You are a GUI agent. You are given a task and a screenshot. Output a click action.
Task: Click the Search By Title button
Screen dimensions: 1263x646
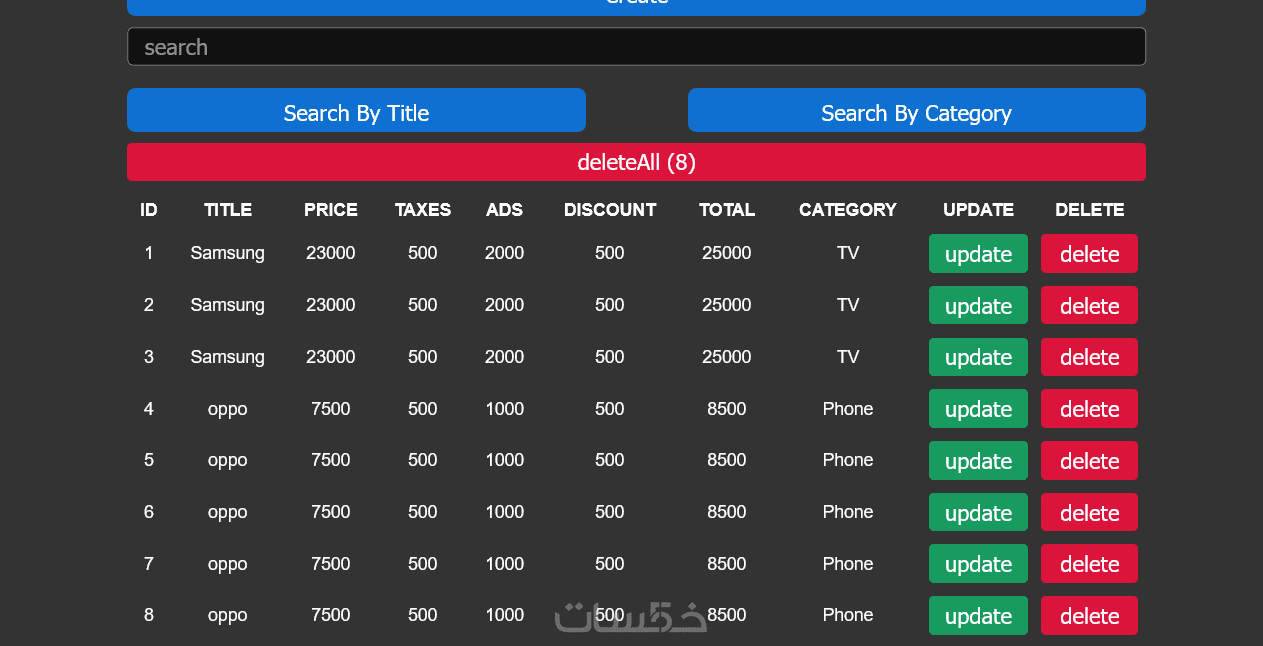(356, 110)
